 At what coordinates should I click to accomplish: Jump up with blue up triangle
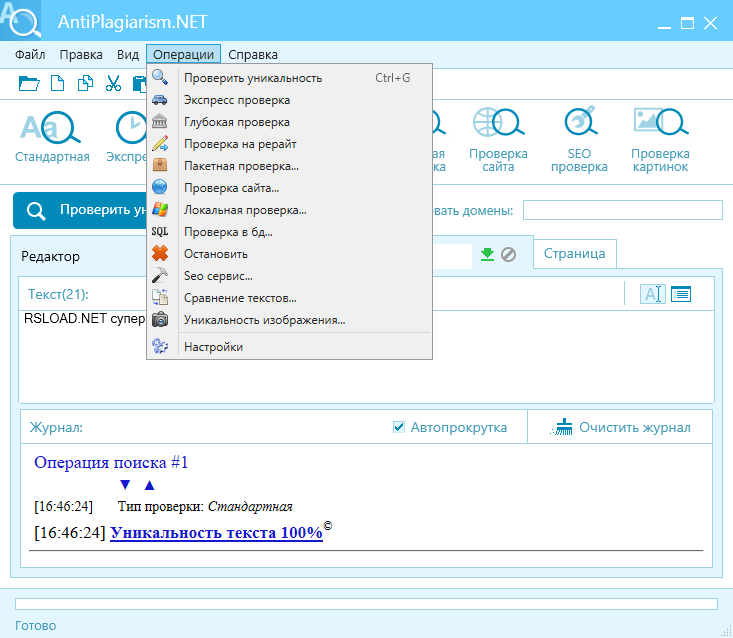[149, 485]
